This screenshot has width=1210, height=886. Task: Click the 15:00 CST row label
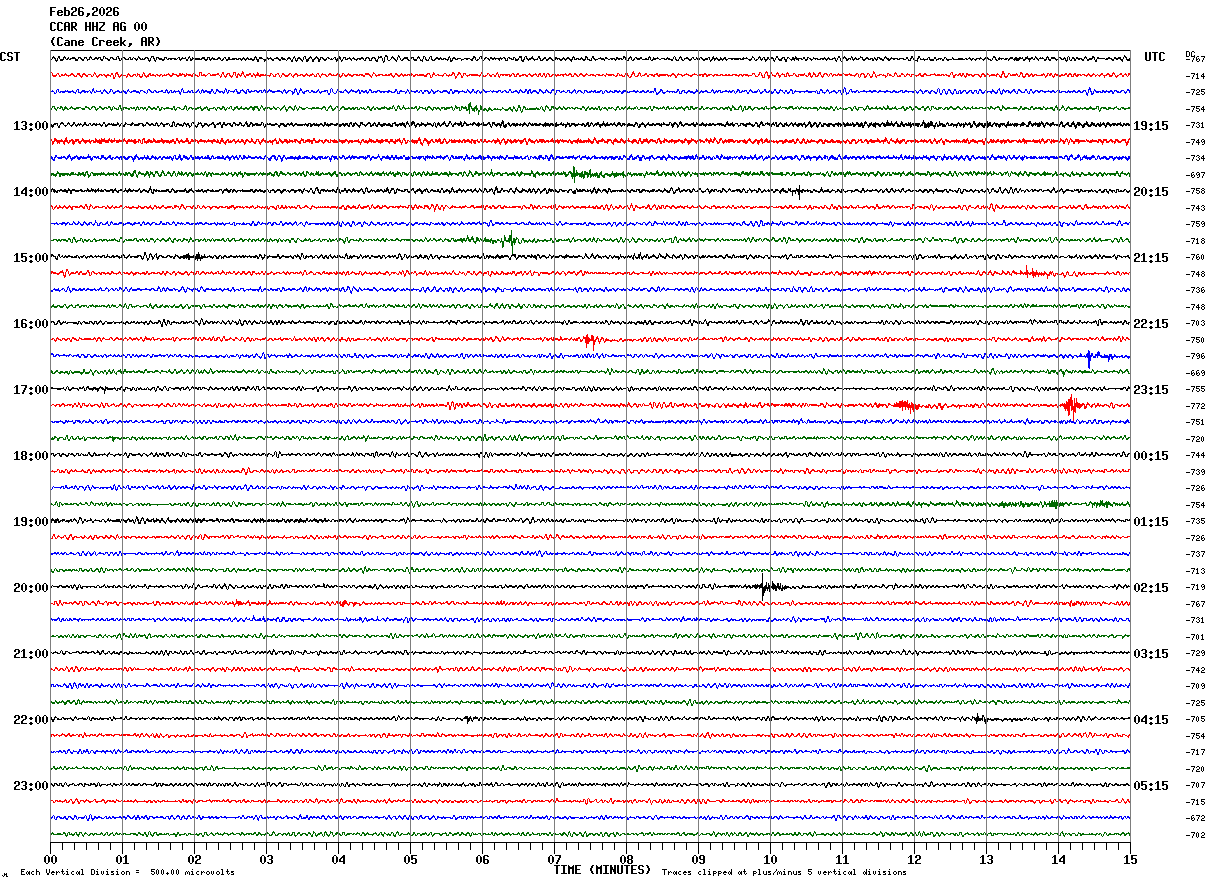point(30,257)
